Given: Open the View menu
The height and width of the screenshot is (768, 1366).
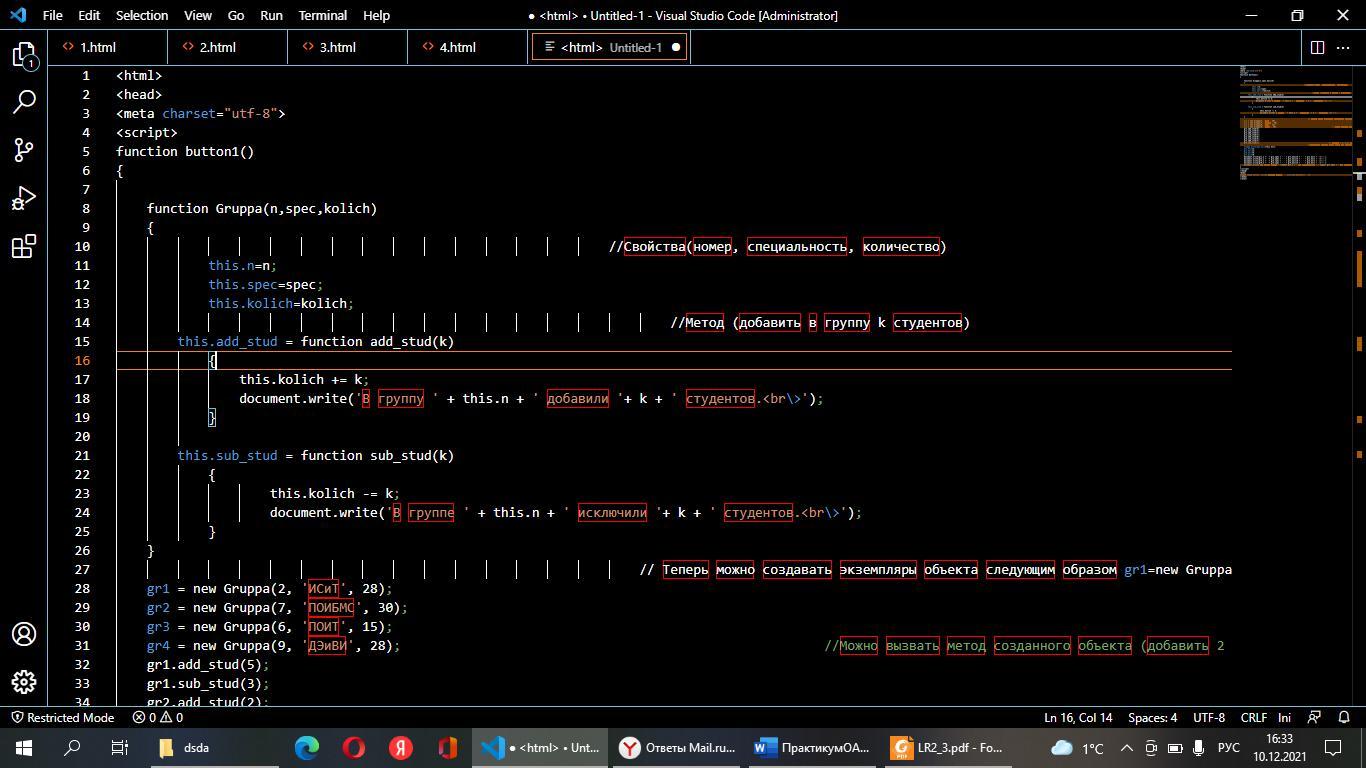Looking at the screenshot, I should [x=198, y=15].
